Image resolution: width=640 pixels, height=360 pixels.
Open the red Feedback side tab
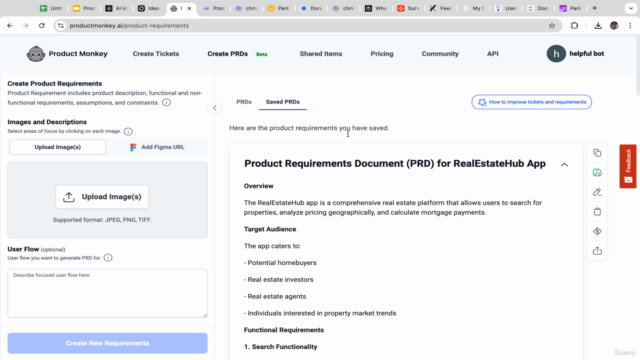[x=628, y=166]
